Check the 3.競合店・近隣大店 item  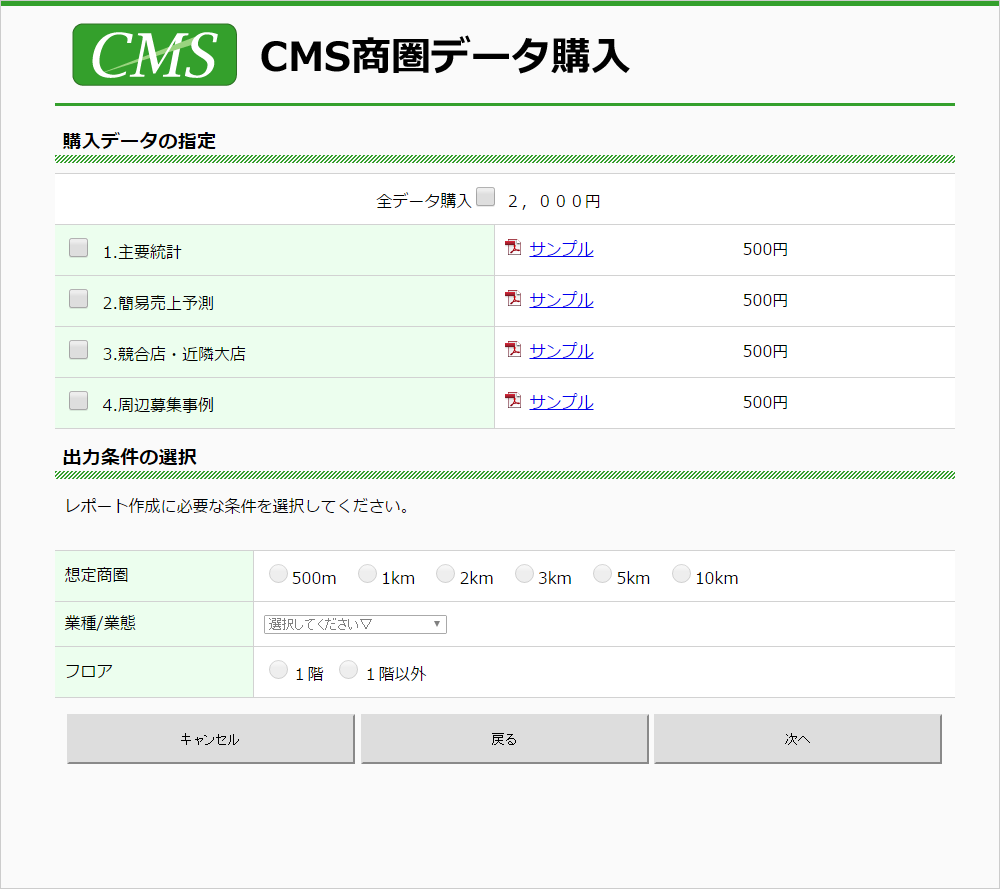click(78, 349)
